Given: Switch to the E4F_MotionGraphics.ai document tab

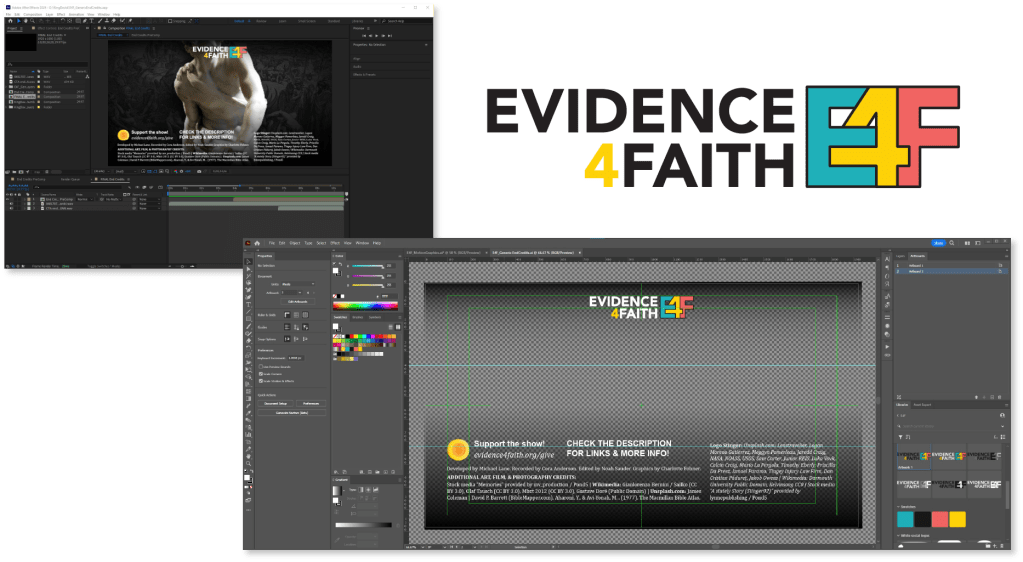Looking at the screenshot, I should [444, 253].
